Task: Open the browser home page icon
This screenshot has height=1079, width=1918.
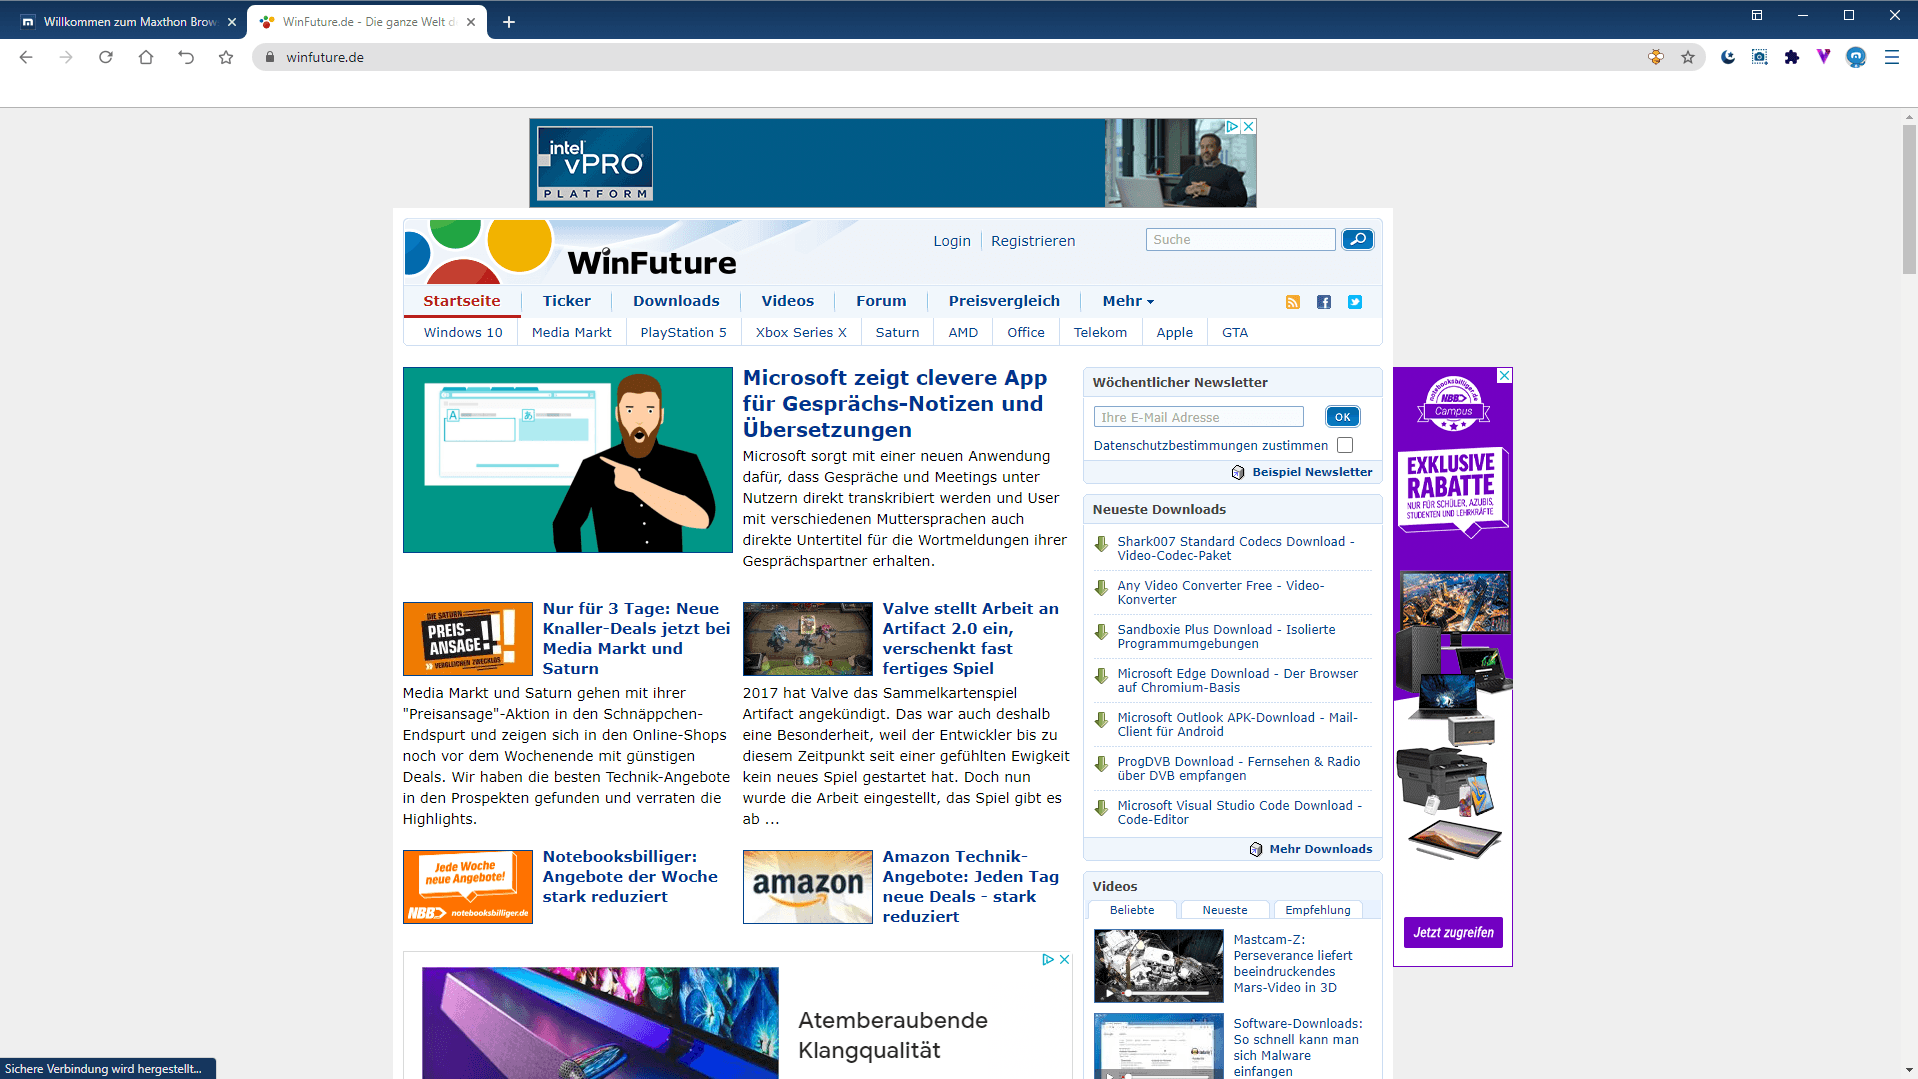Action: coord(146,57)
